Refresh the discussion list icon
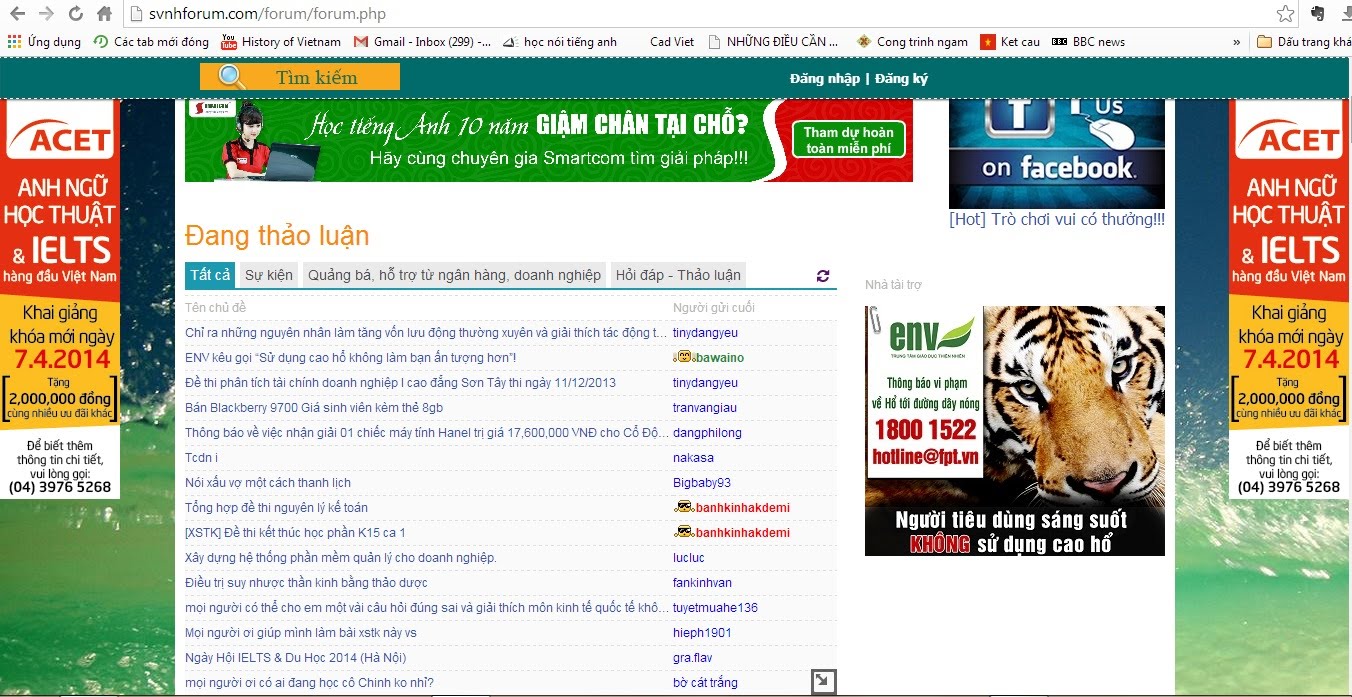 pyautogui.click(x=823, y=276)
